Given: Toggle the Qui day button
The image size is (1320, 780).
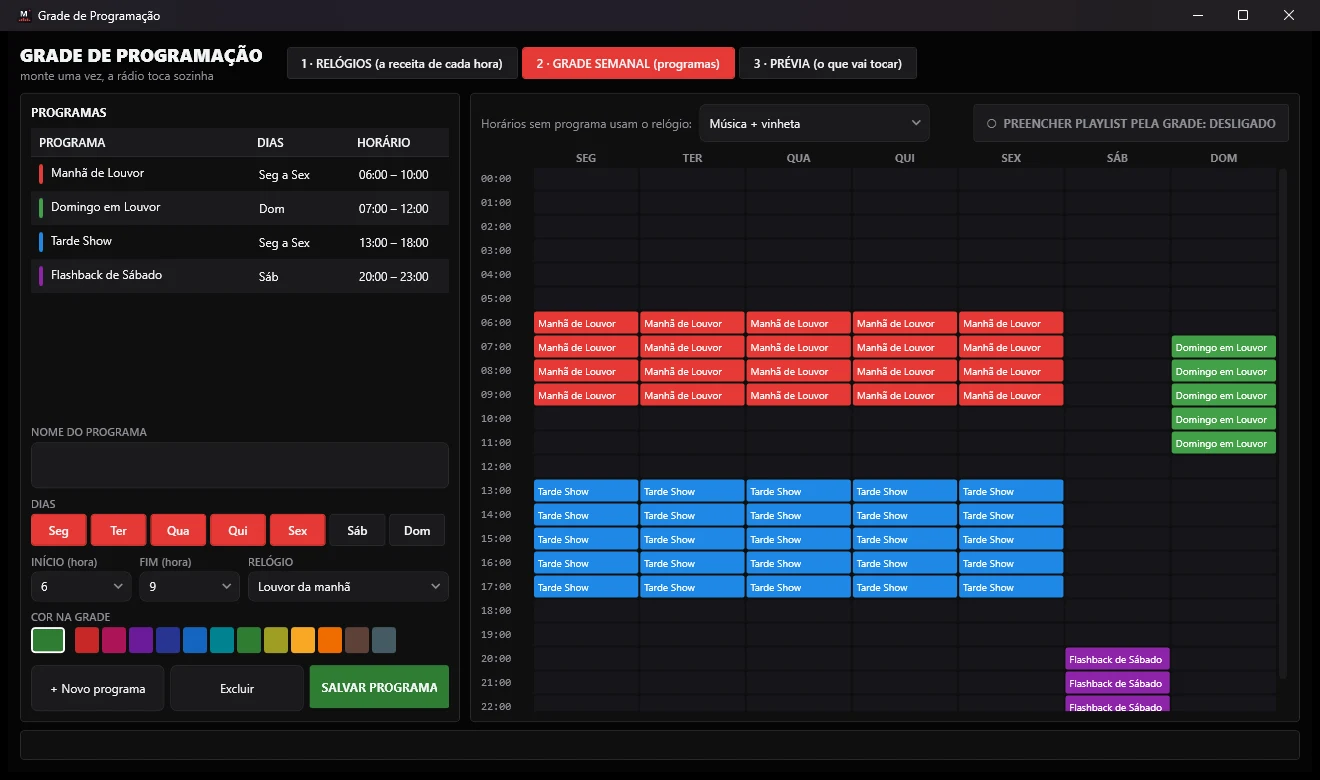Looking at the screenshot, I should (238, 530).
